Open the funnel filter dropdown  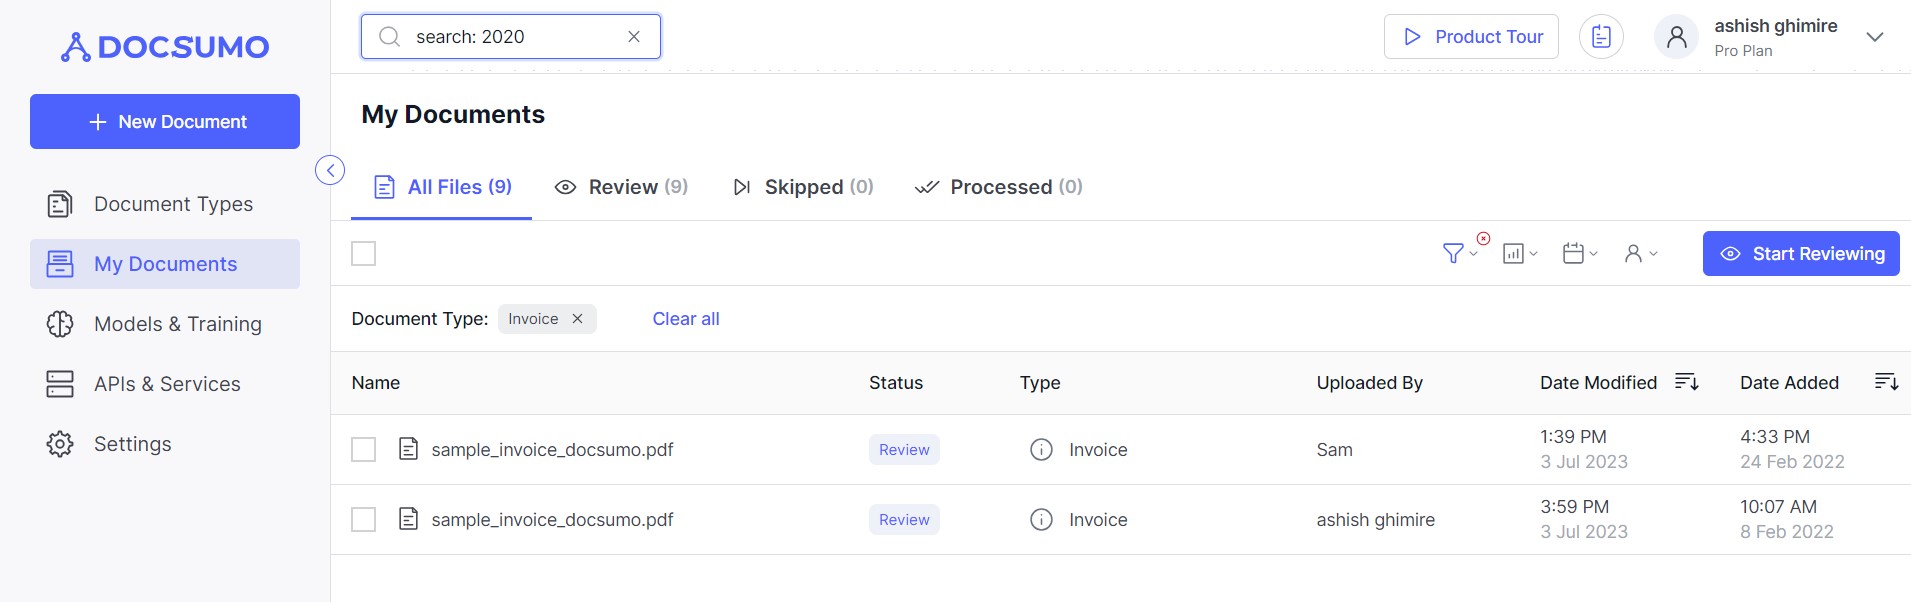point(1458,254)
